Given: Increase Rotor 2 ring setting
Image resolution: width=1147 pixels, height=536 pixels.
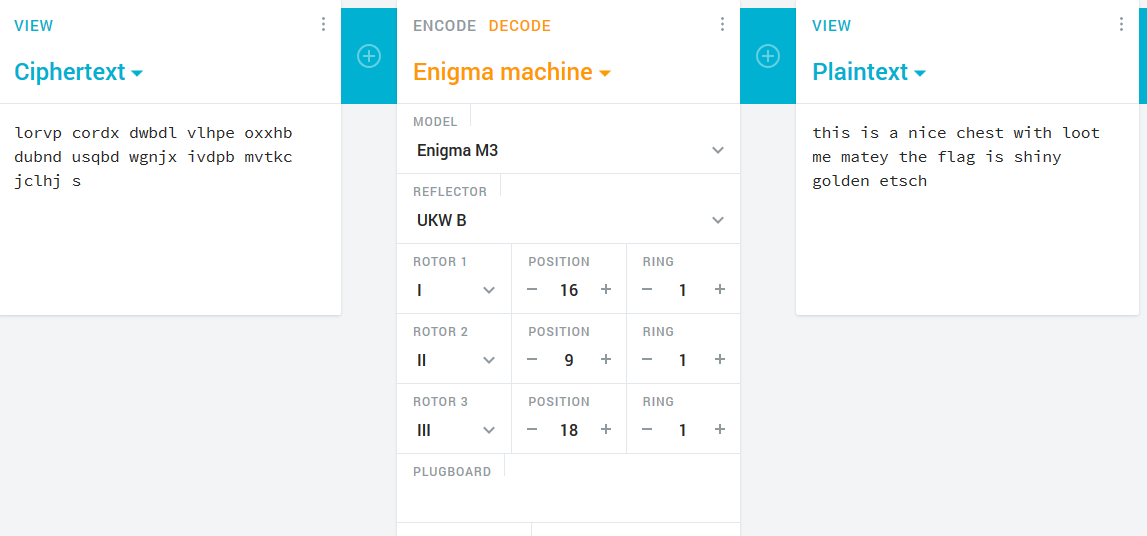Looking at the screenshot, I should (720, 360).
